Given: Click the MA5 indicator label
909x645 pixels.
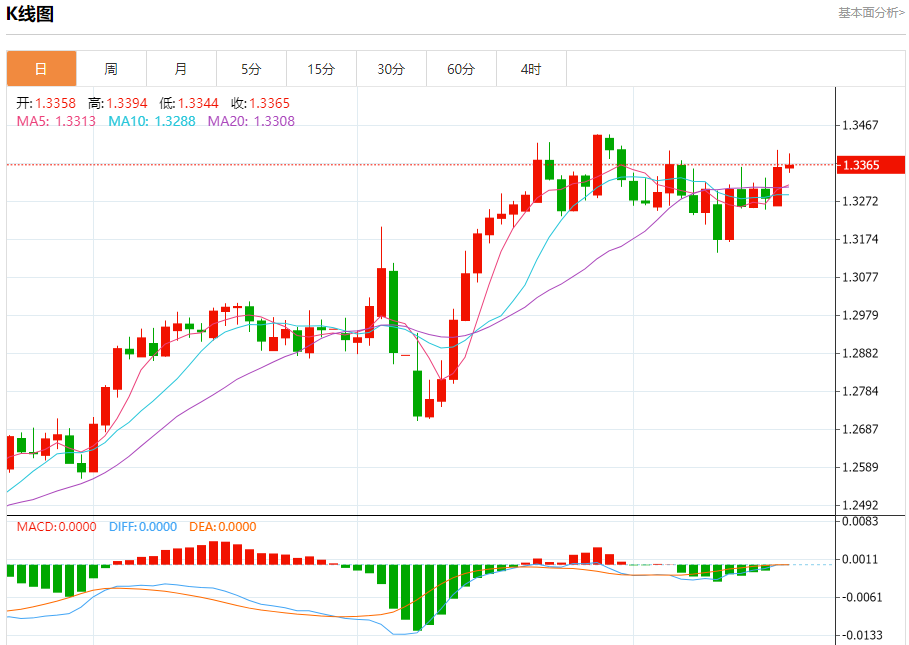Looking at the screenshot, I should 56,121.
